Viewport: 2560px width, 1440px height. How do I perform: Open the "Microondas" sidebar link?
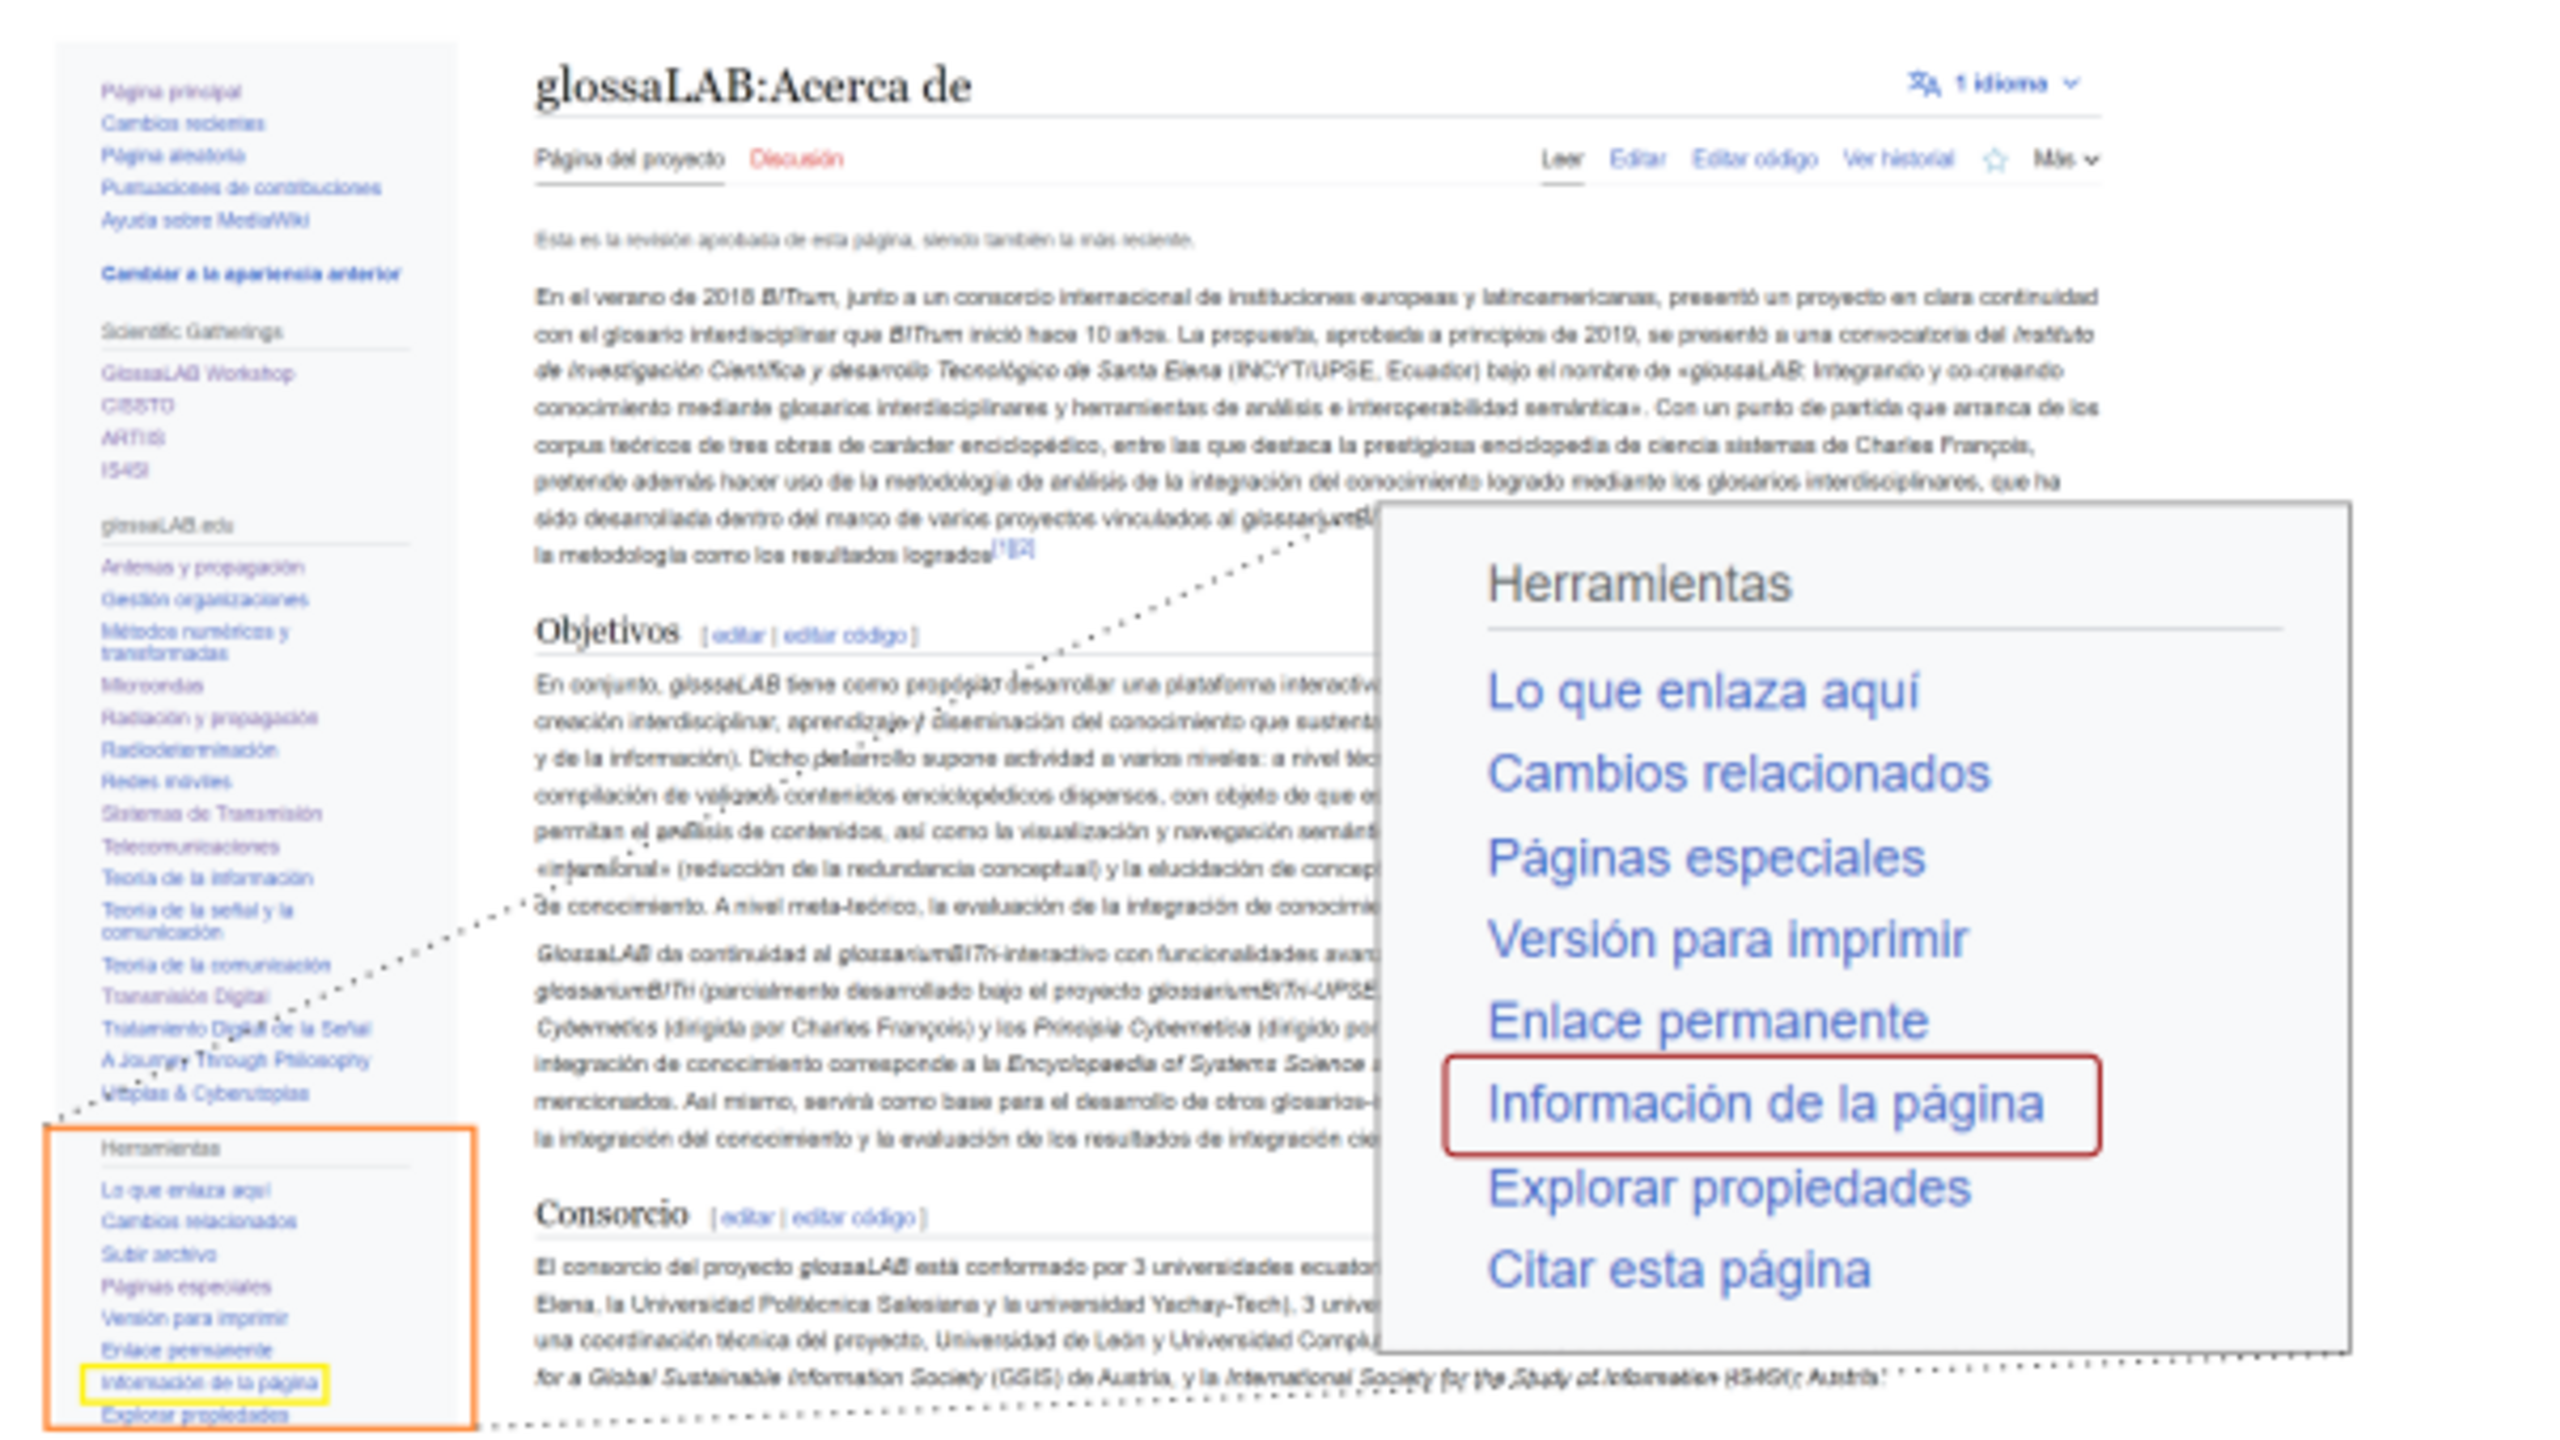[152, 685]
